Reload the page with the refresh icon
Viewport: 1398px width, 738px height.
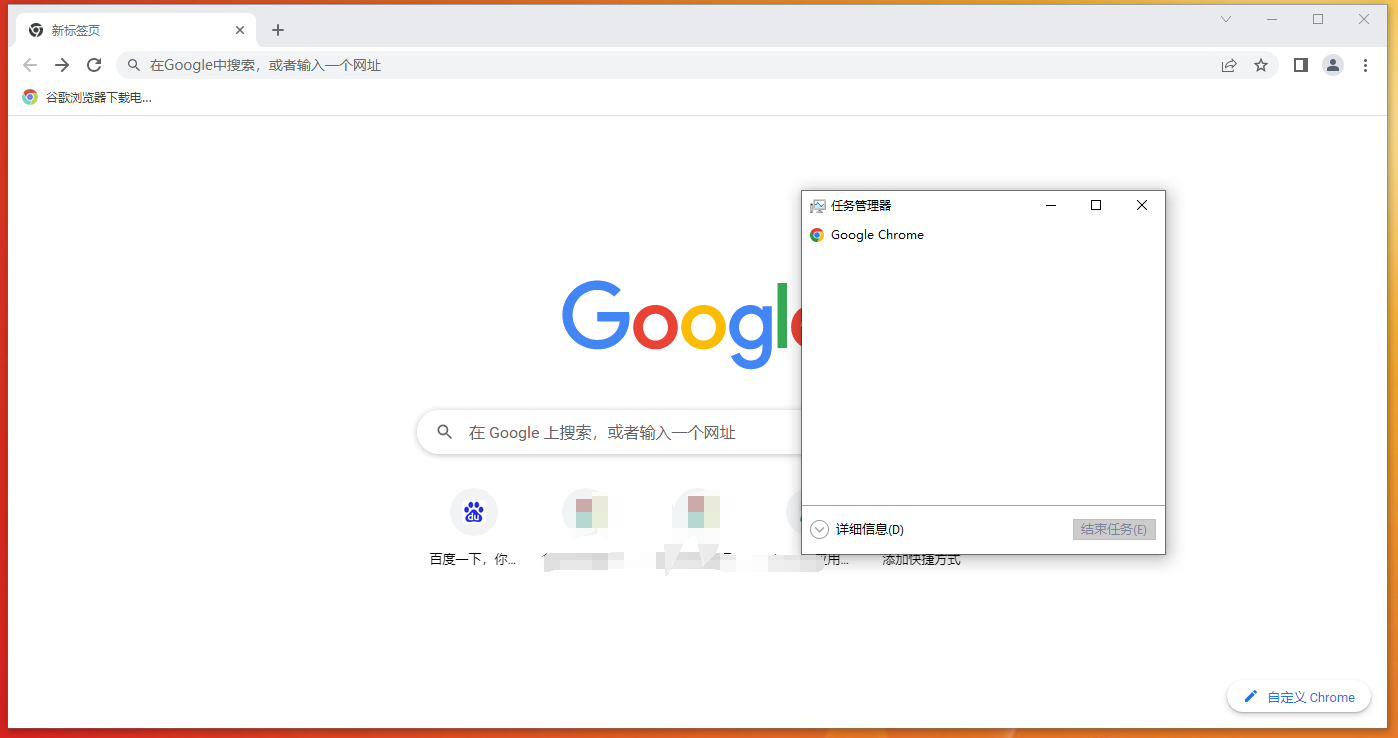94,65
